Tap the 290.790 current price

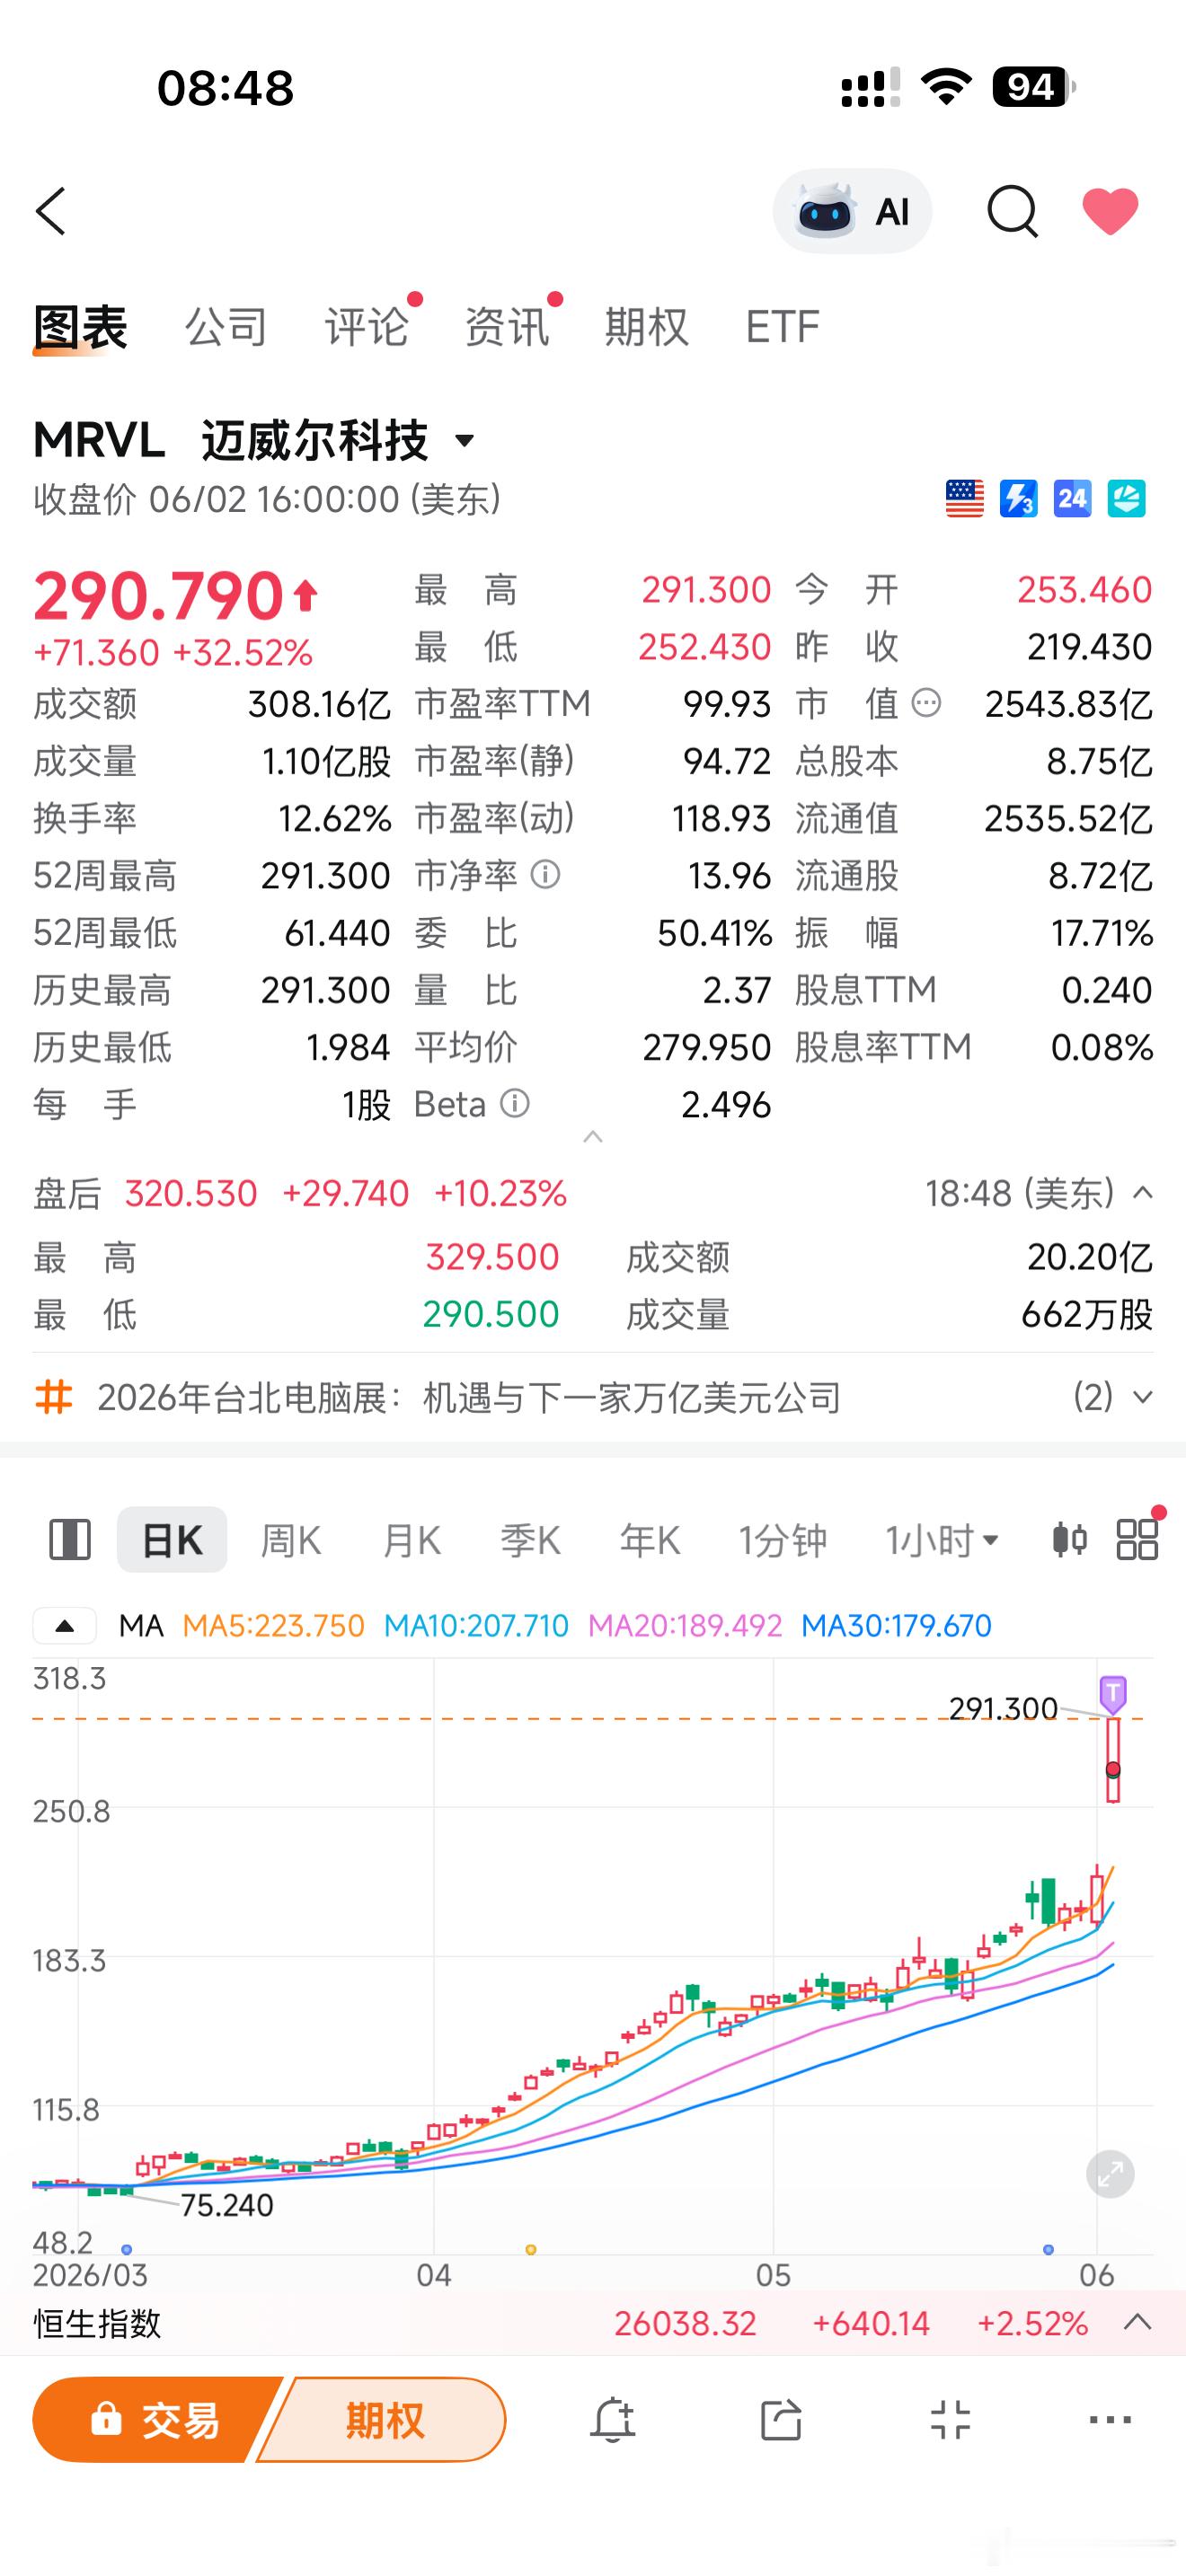[159, 596]
